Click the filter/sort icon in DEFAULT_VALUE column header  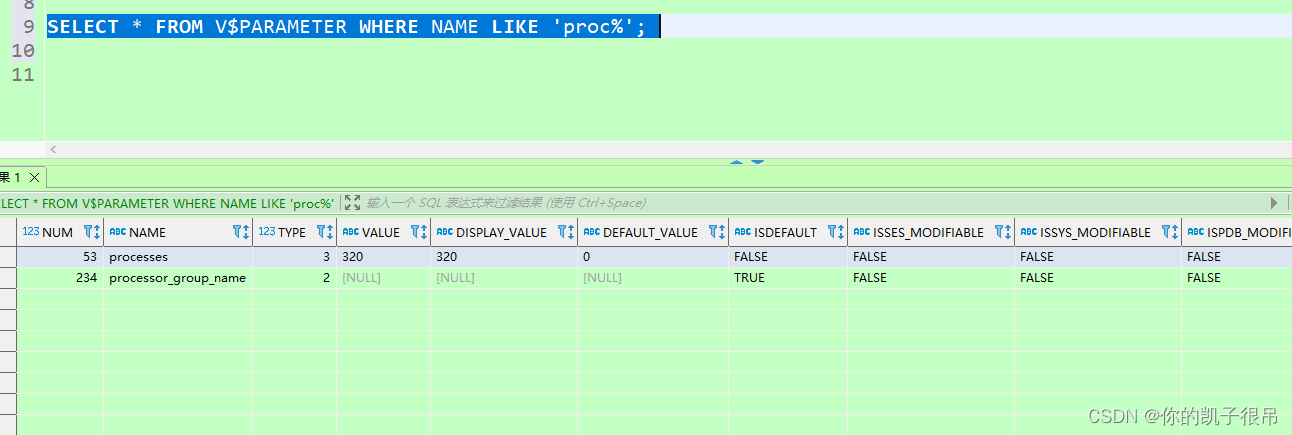(x=717, y=232)
